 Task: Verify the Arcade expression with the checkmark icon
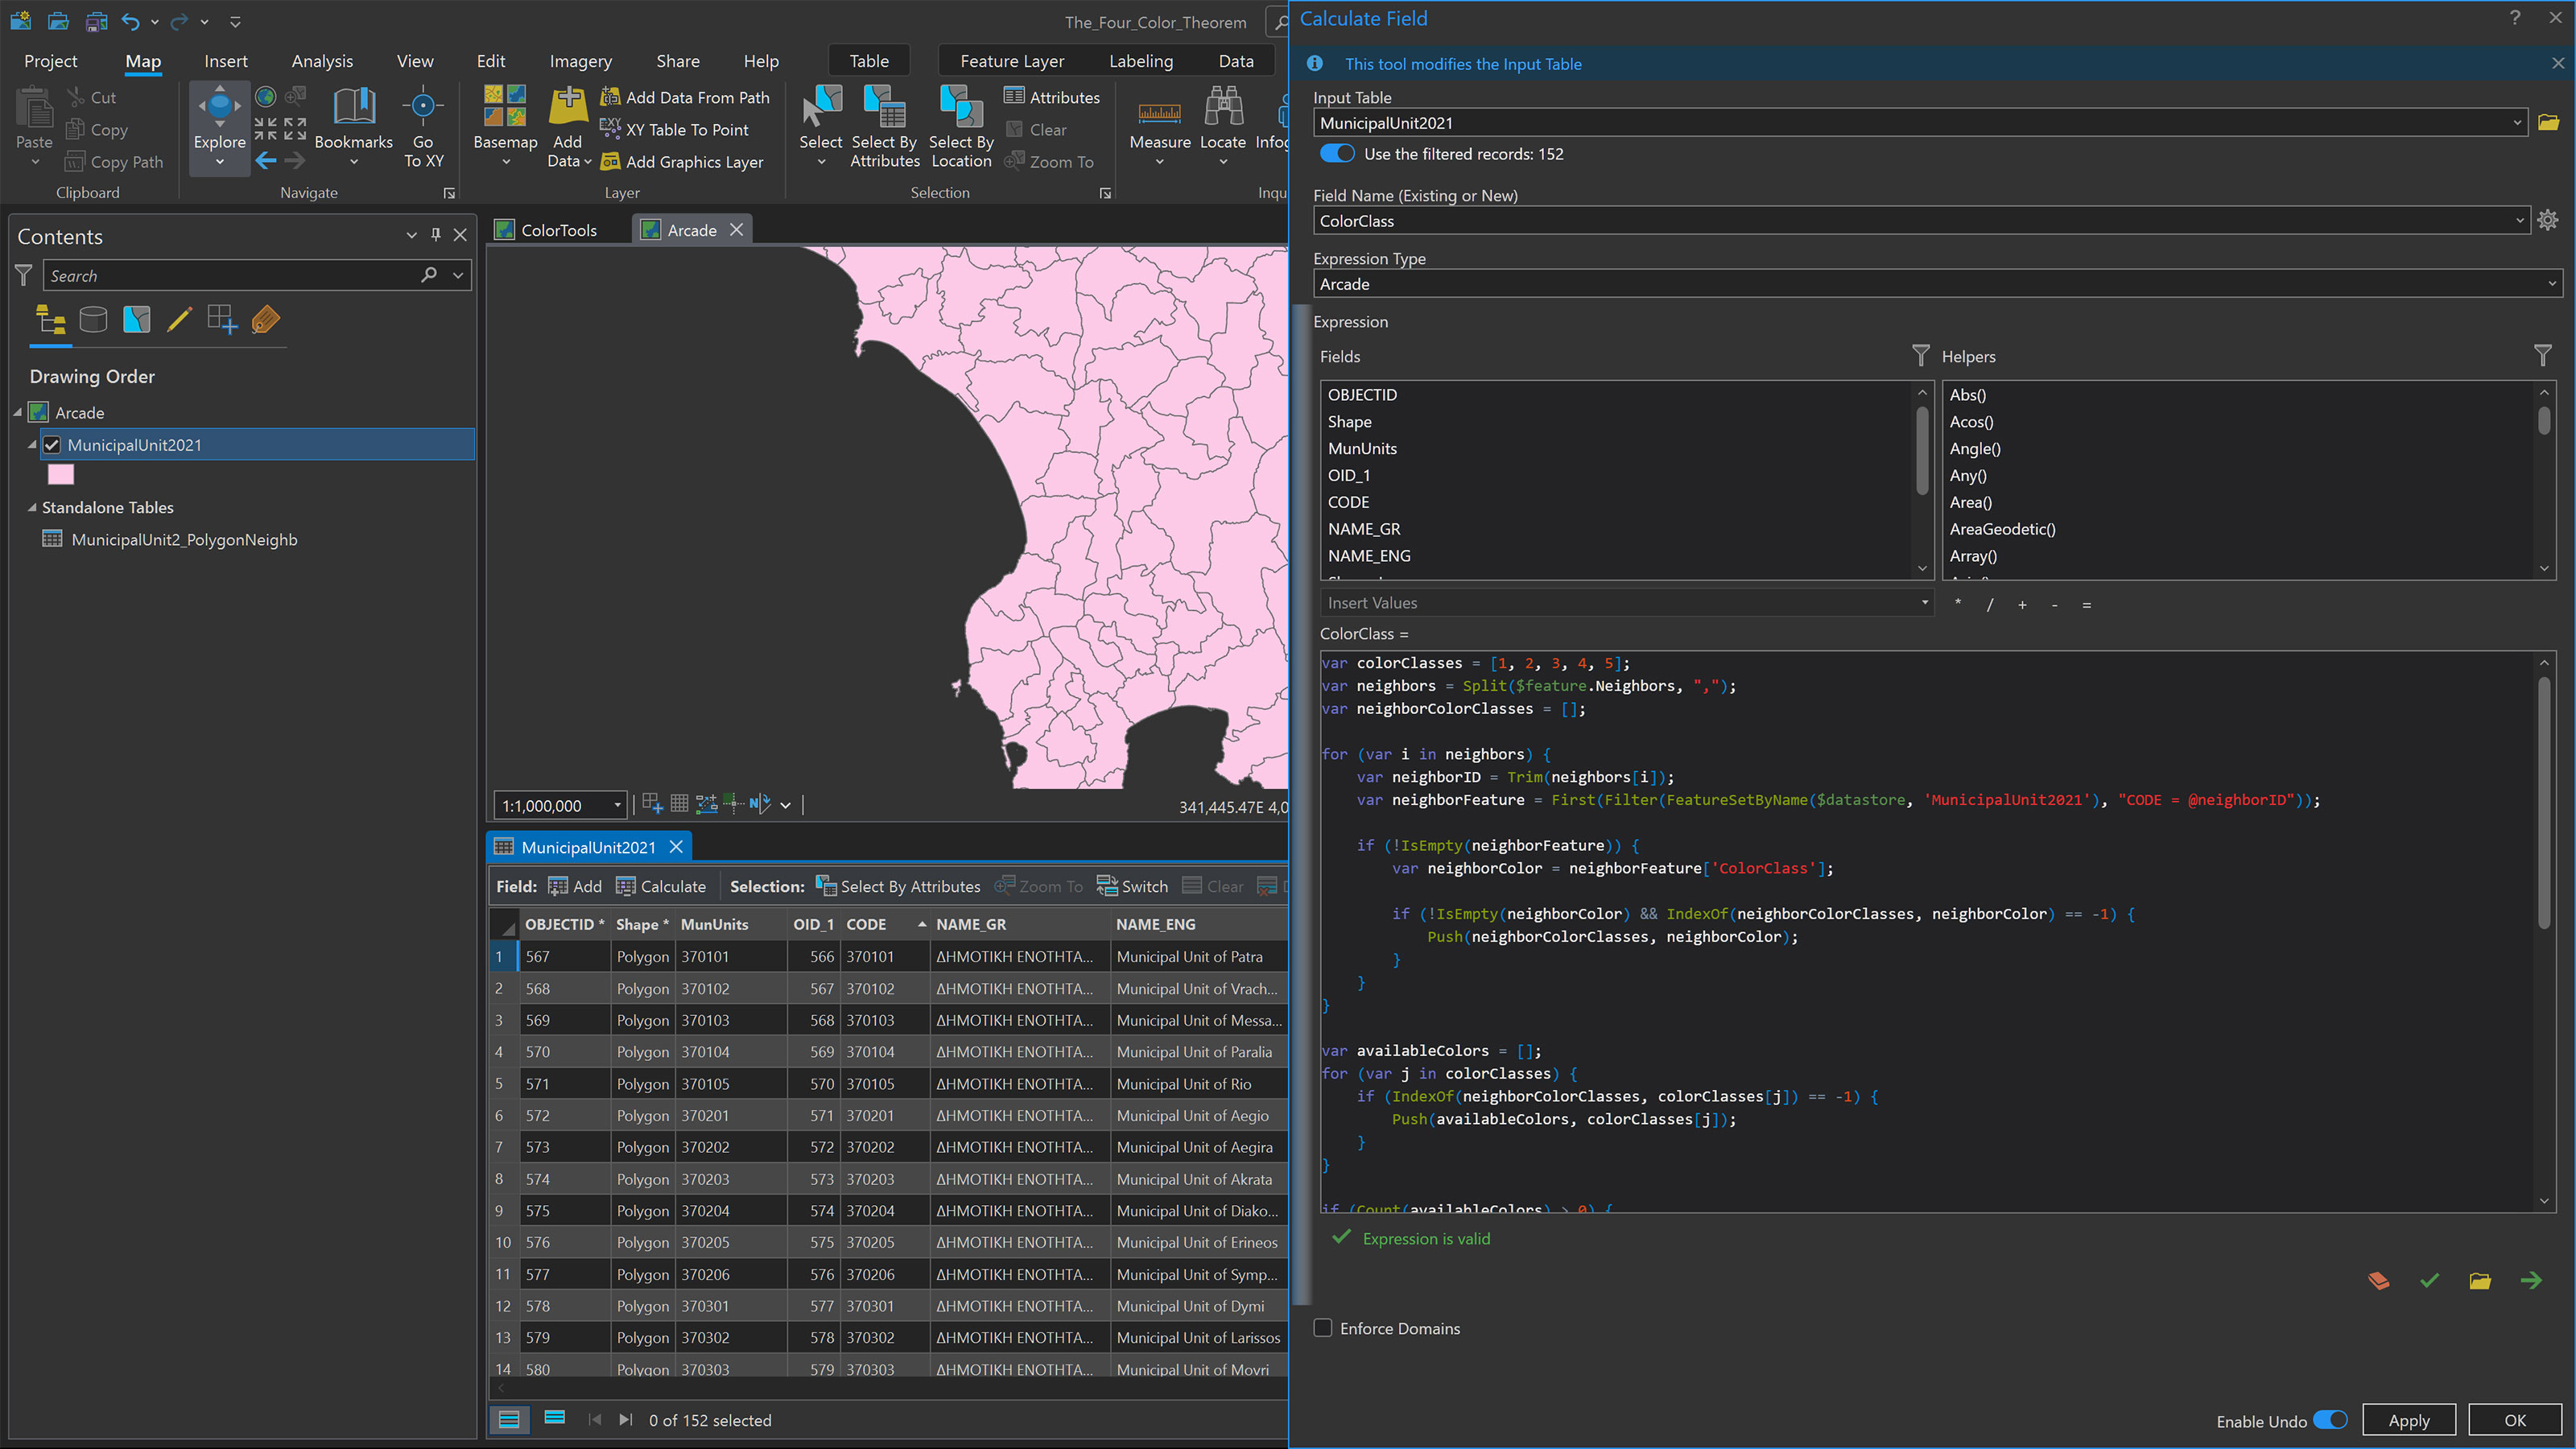point(2429,1280)
